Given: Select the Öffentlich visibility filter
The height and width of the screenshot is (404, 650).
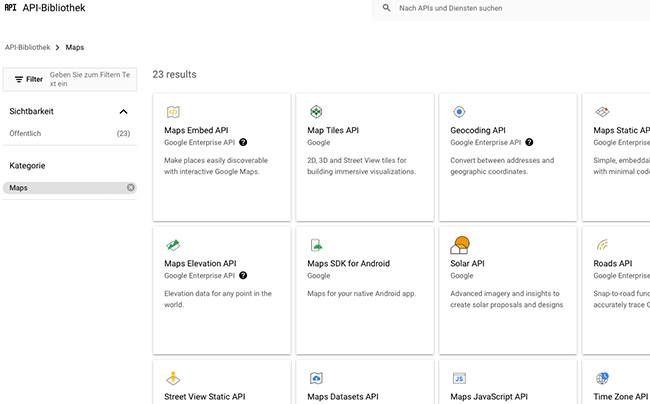Looking at the screenshot, I should click(x=25, y=133).
